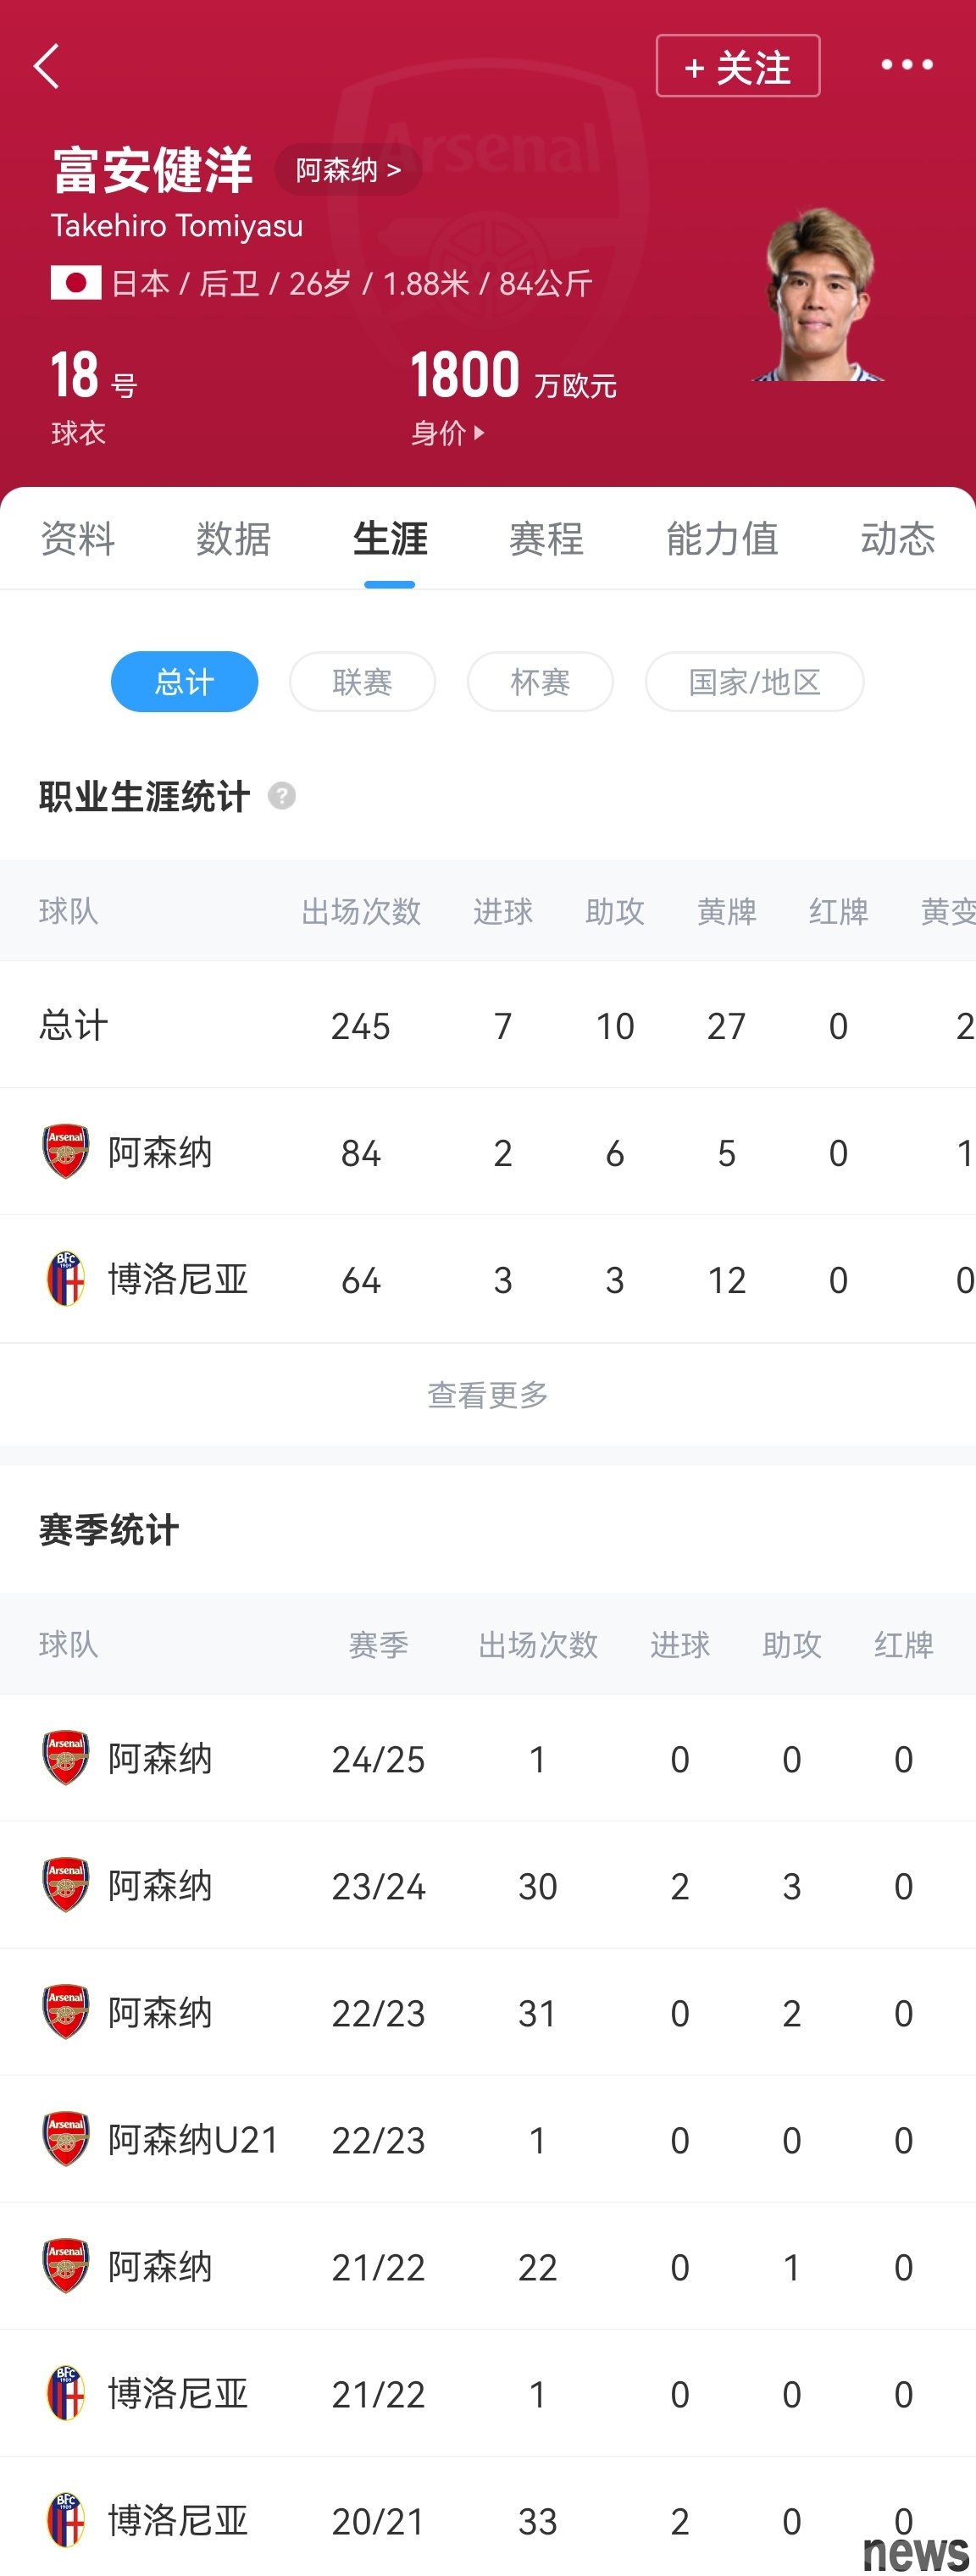Screen dimensions: 976x2576
Task: Open the Arsenal crest in the career totals table
Action: [x=66, y=1152]
